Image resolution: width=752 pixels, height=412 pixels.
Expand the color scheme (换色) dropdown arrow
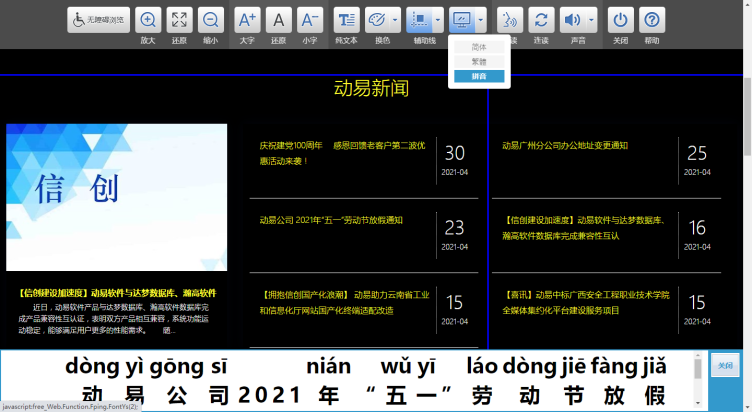click(395, 19)
